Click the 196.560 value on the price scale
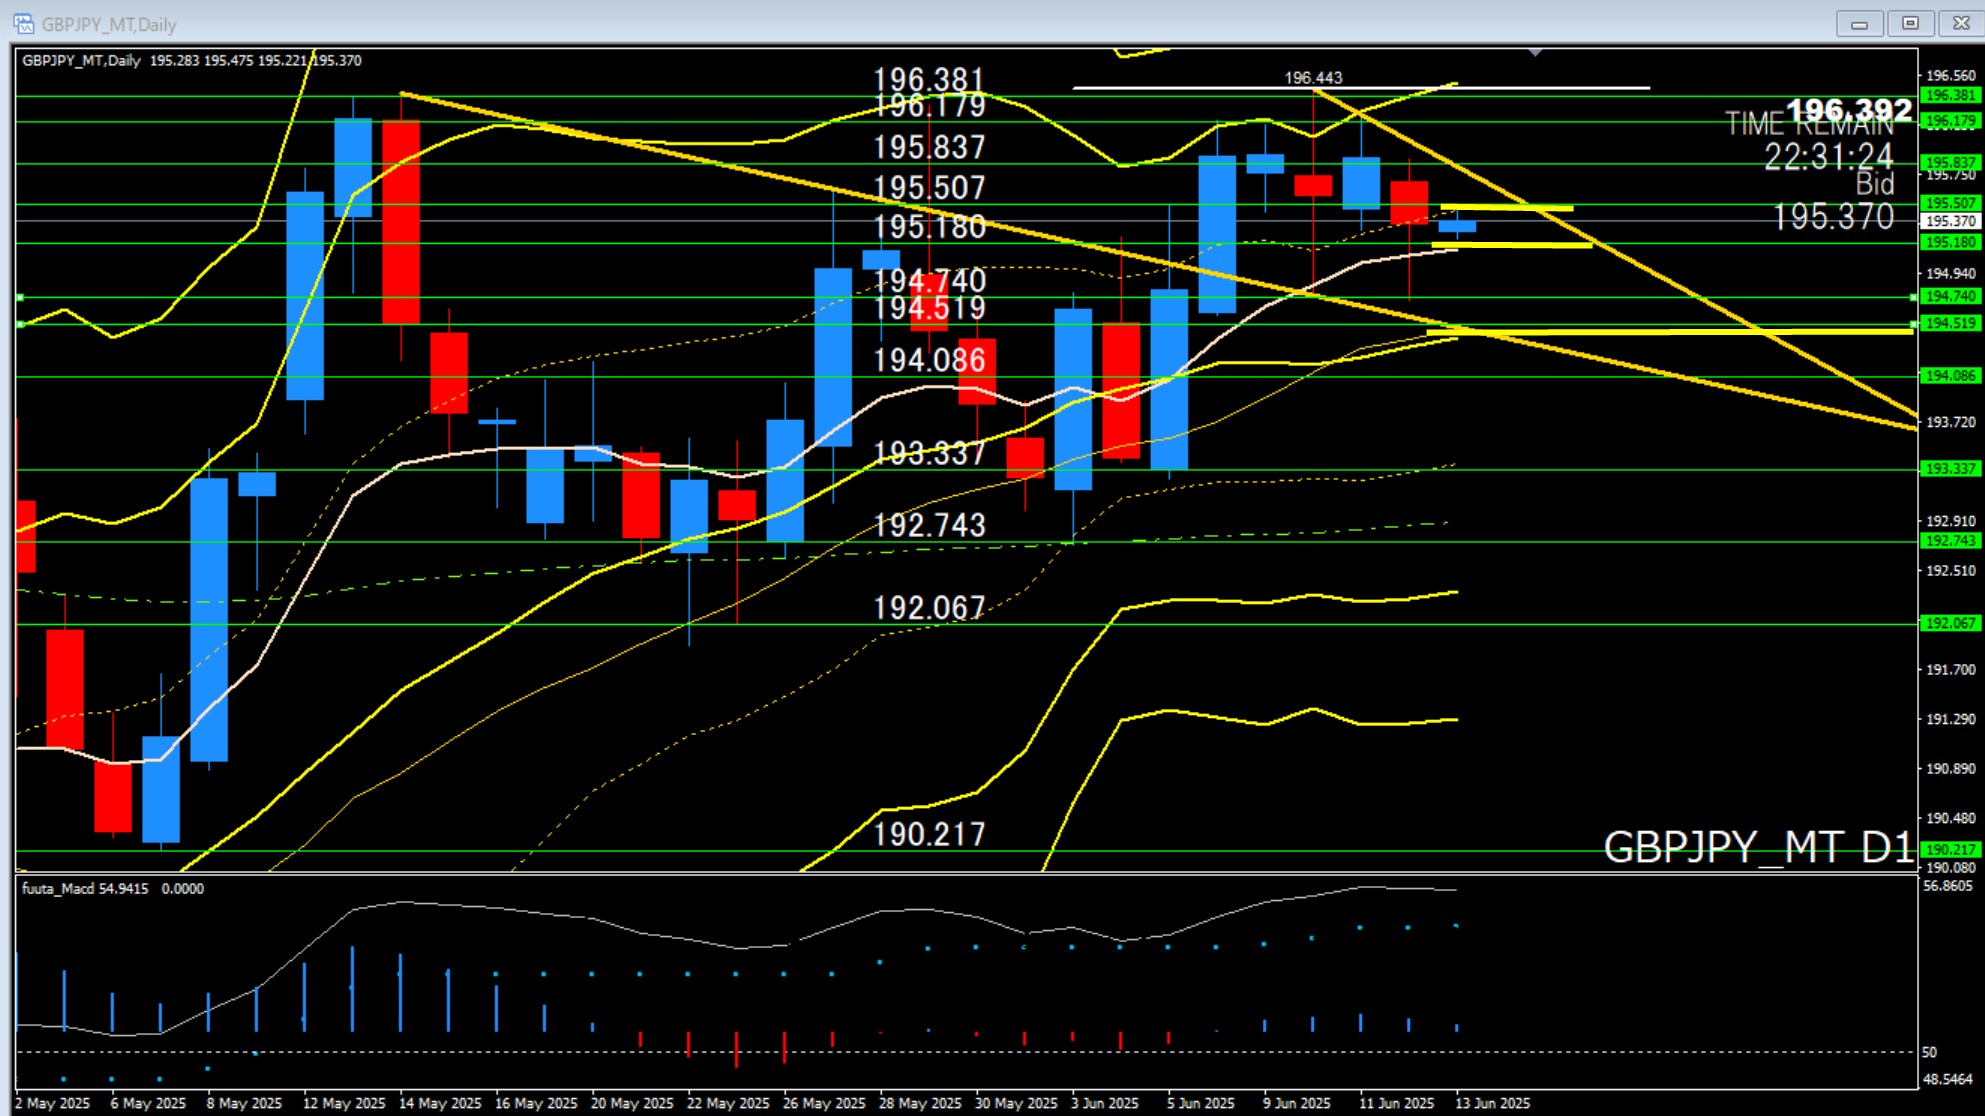The image size is (1985, 1116). (x=1951, y=75)
